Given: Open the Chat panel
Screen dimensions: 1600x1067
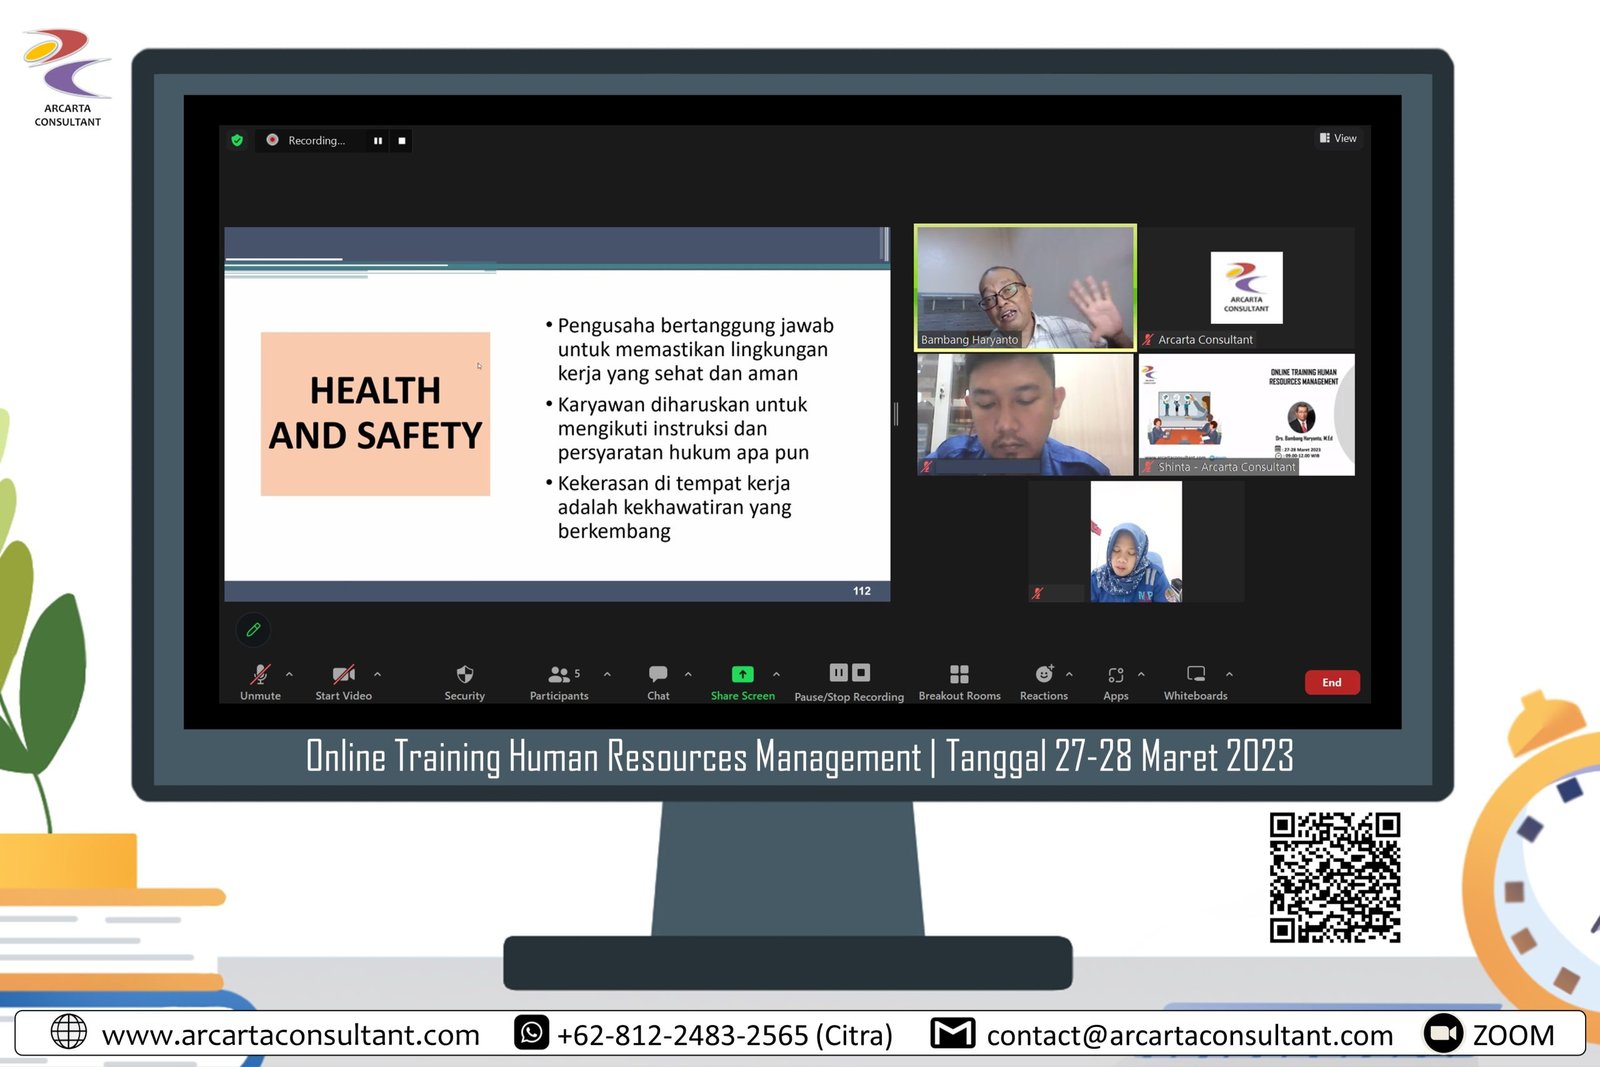Looking at the screenshot, I should tap(658, 675).
